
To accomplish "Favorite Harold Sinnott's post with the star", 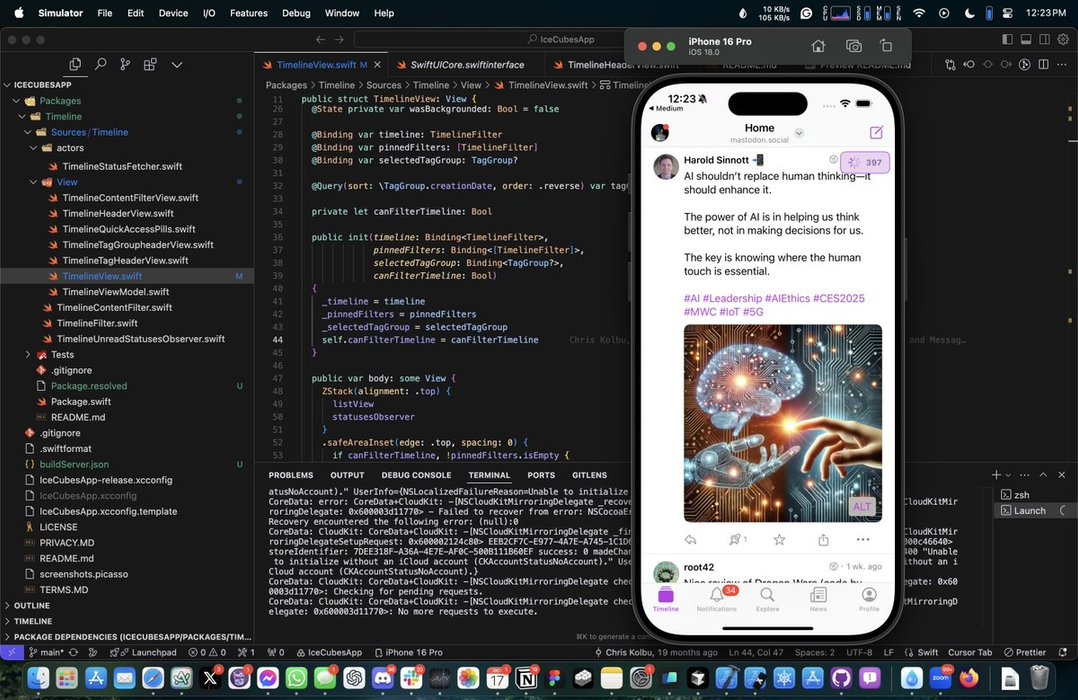I will coord(779,540).
